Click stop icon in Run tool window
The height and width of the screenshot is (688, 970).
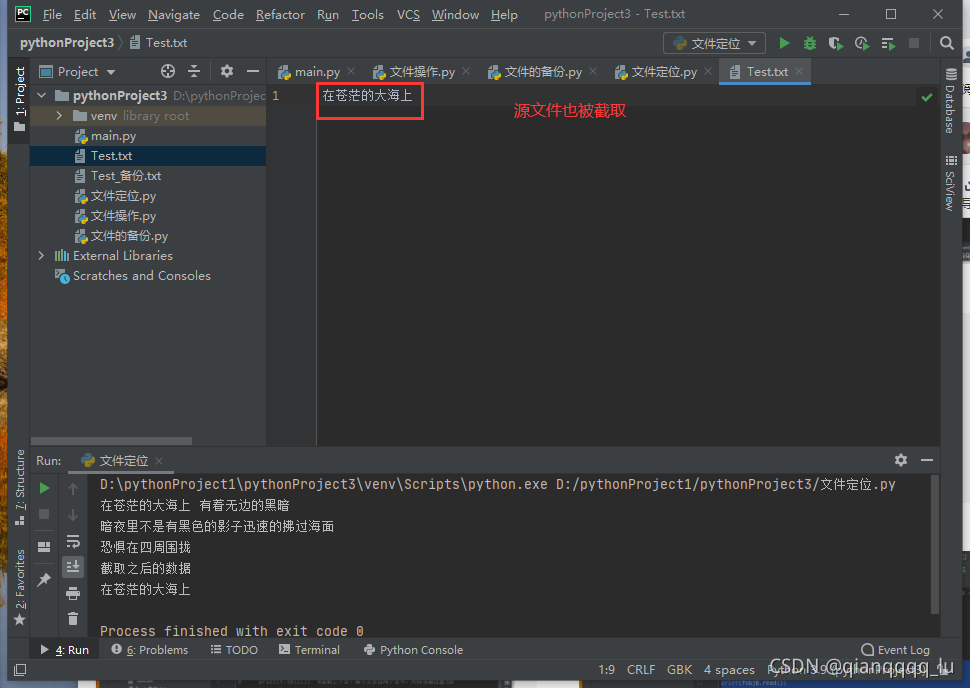[x=45, y=514]
